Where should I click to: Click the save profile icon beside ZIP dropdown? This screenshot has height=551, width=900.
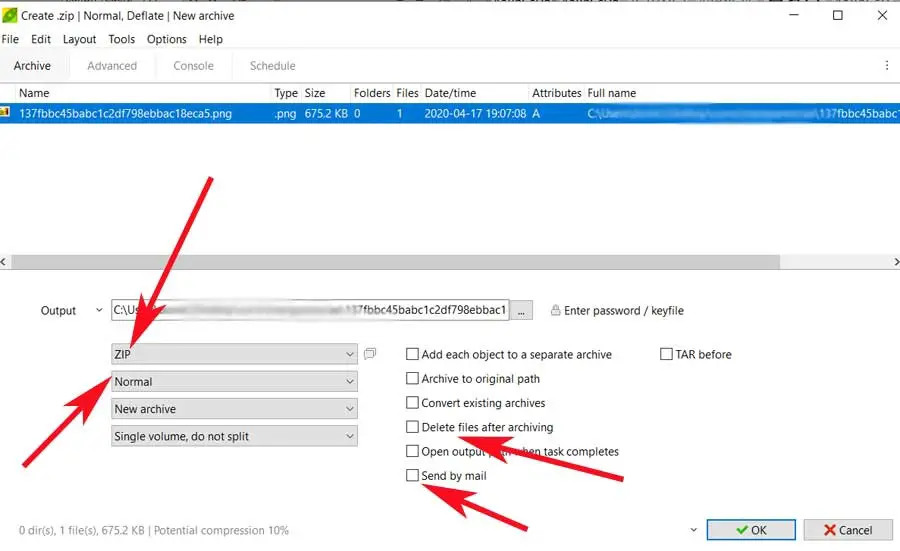coord(370,354)
